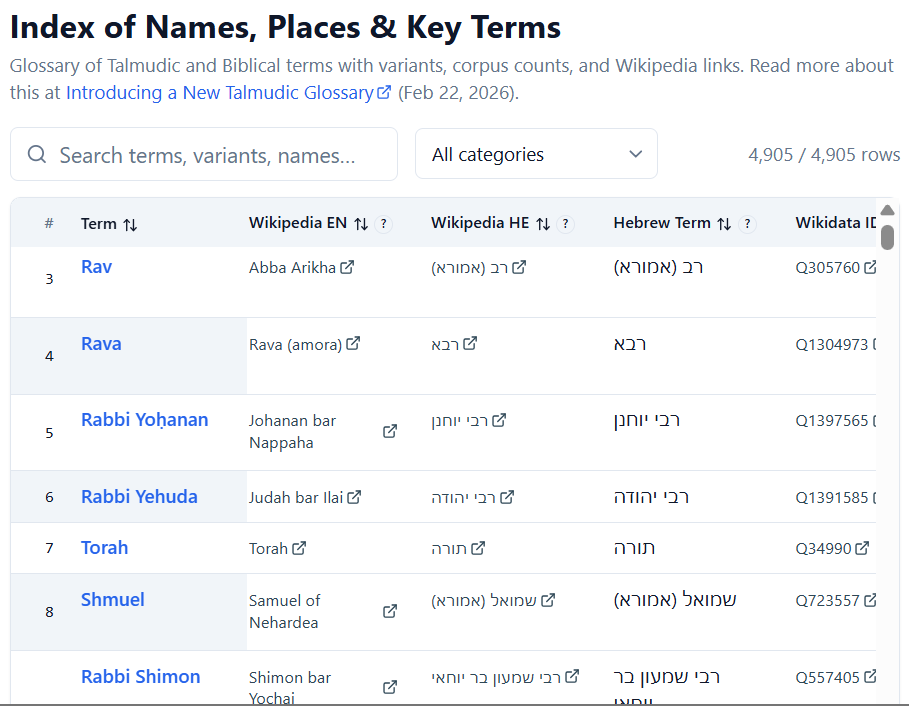909x706 pixels.
Task: Click external link icon after Q34990
Action: tap(862, 548)
